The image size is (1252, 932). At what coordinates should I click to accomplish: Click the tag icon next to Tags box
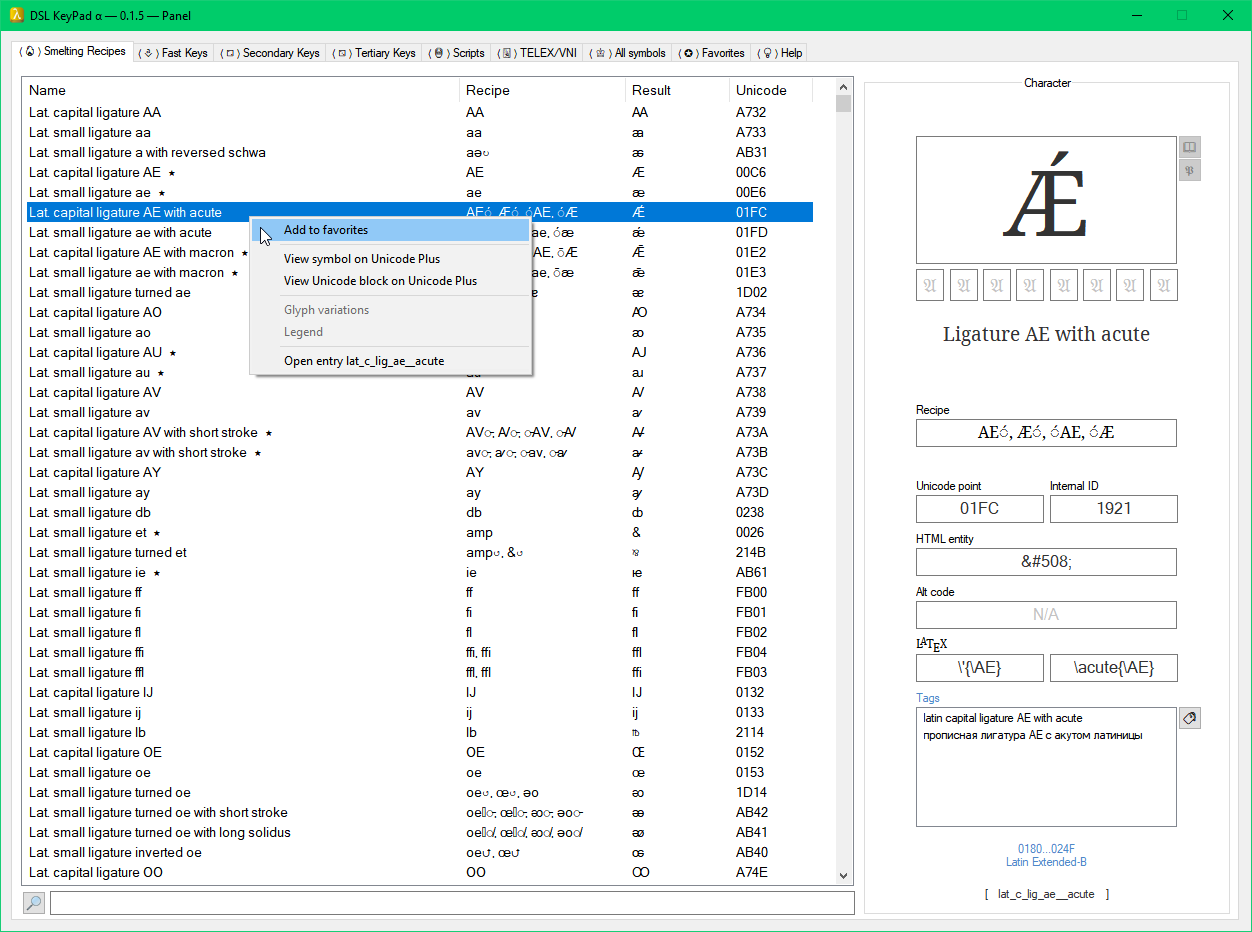click(1189, 718)
